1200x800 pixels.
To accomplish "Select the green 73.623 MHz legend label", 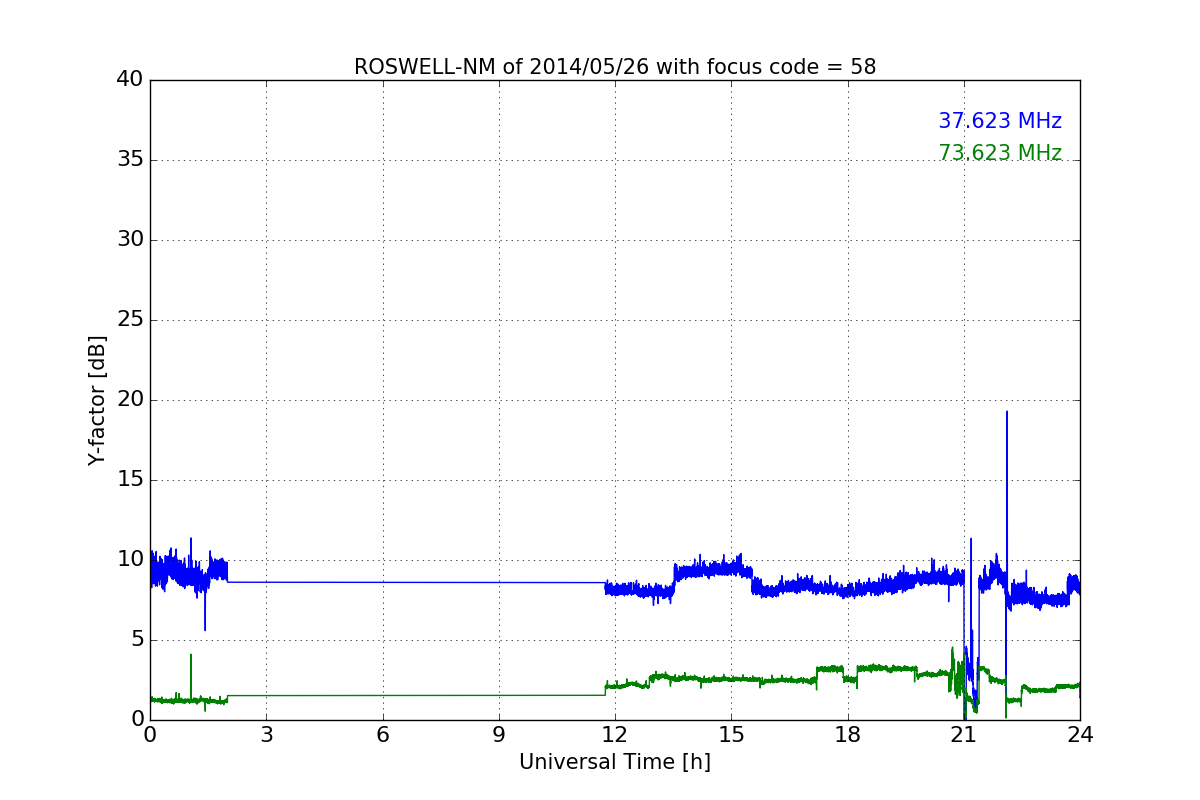I will pyautogui.click(x=1000, y=153).
